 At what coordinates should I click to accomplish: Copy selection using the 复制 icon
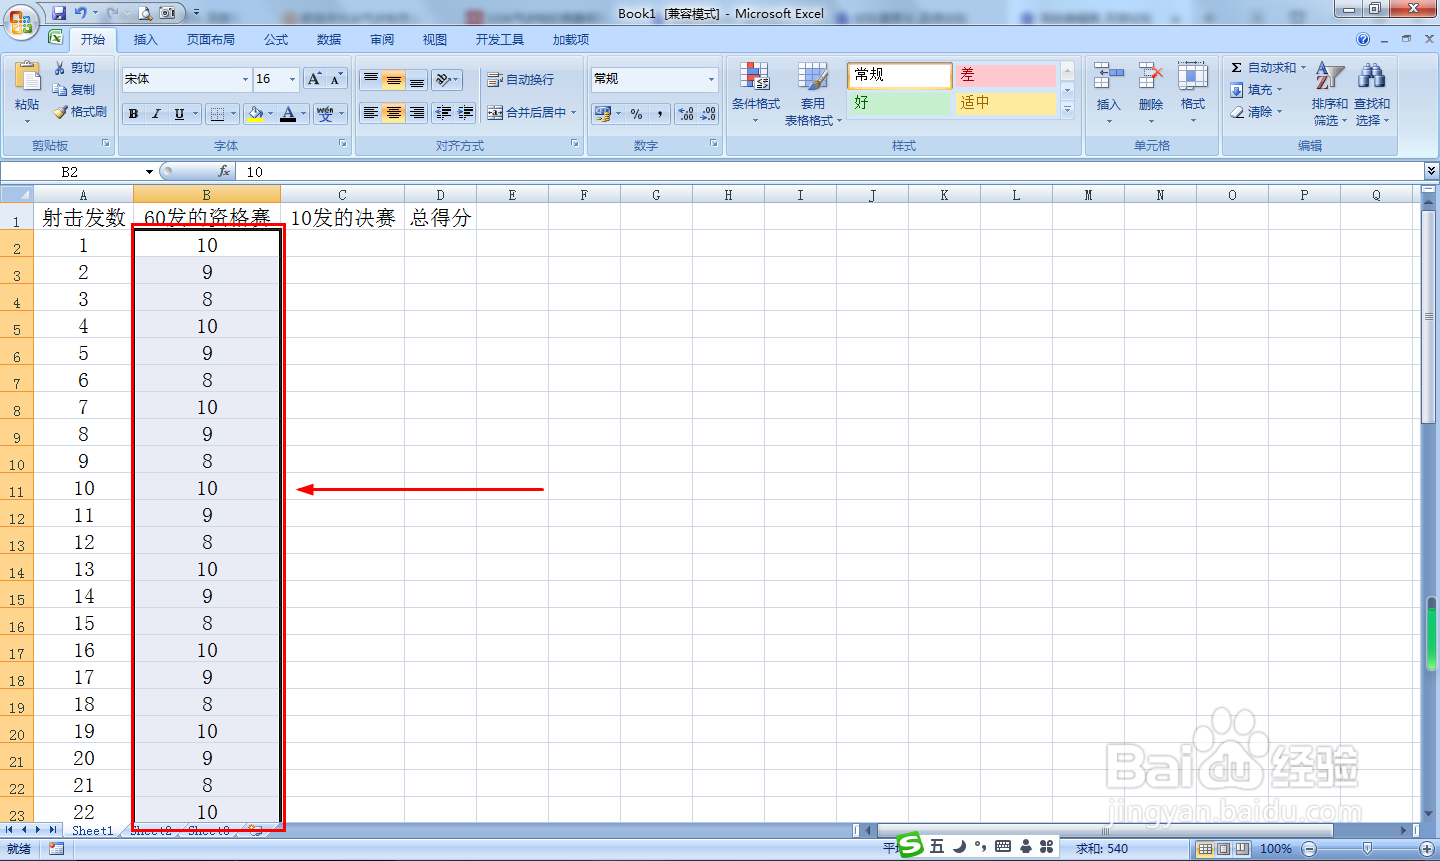pyautogui.click(x=60, y=89)
